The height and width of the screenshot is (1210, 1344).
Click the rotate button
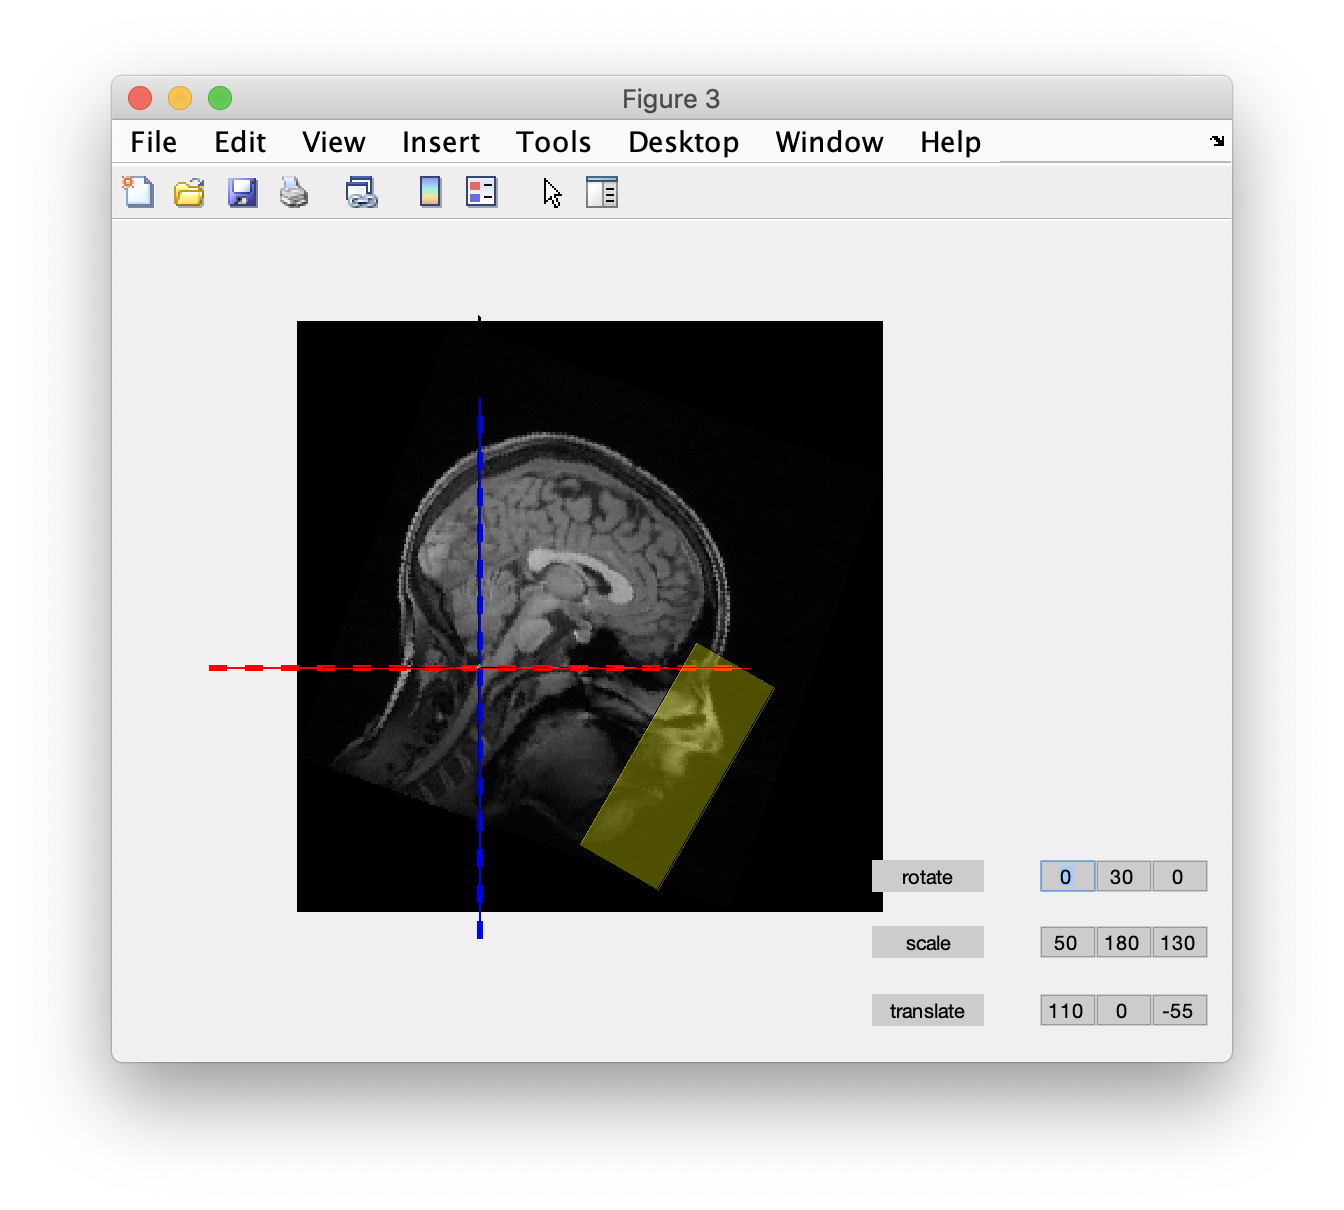(928, 877)
